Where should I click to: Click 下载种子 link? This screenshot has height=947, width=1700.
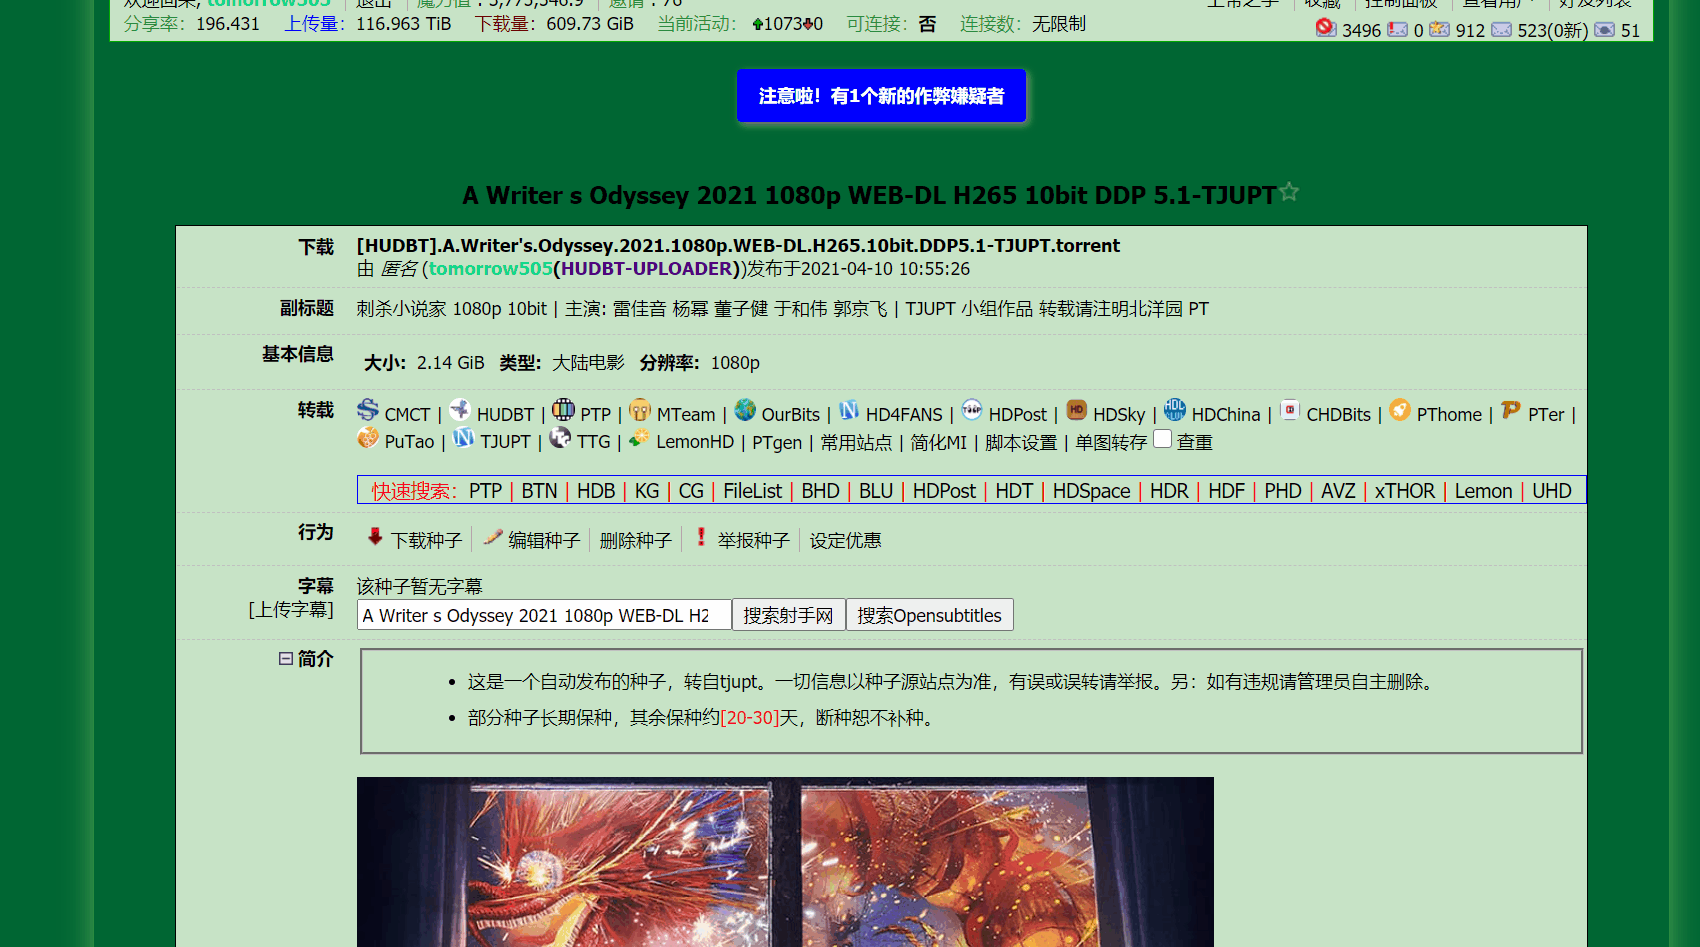coord(426,541)
